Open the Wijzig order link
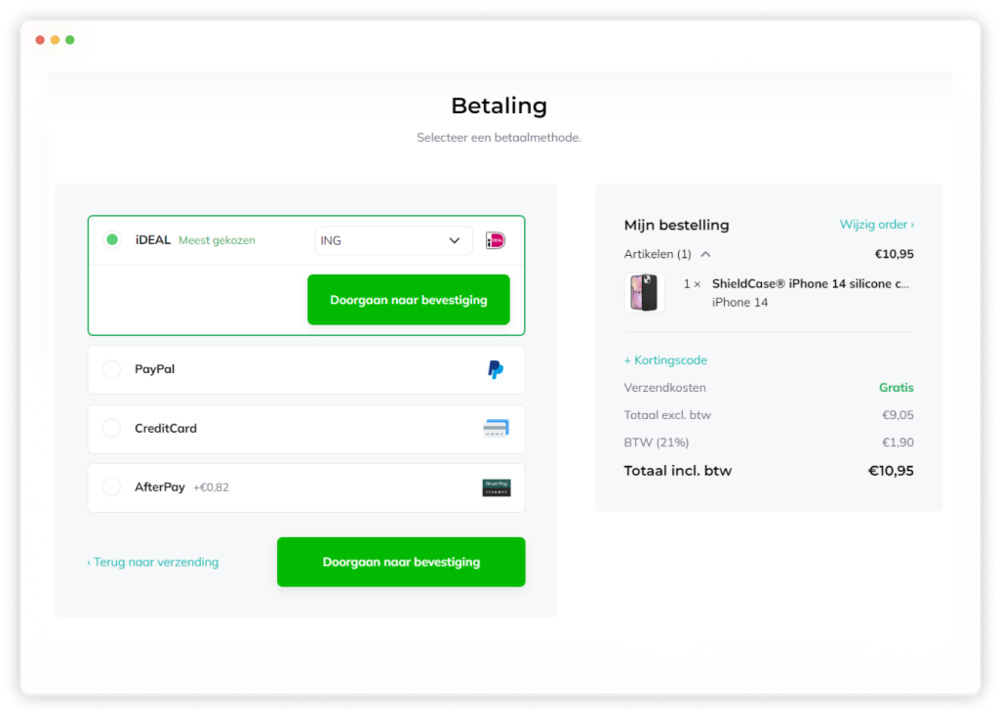The image size is (1000, 716). click(876, 225)
